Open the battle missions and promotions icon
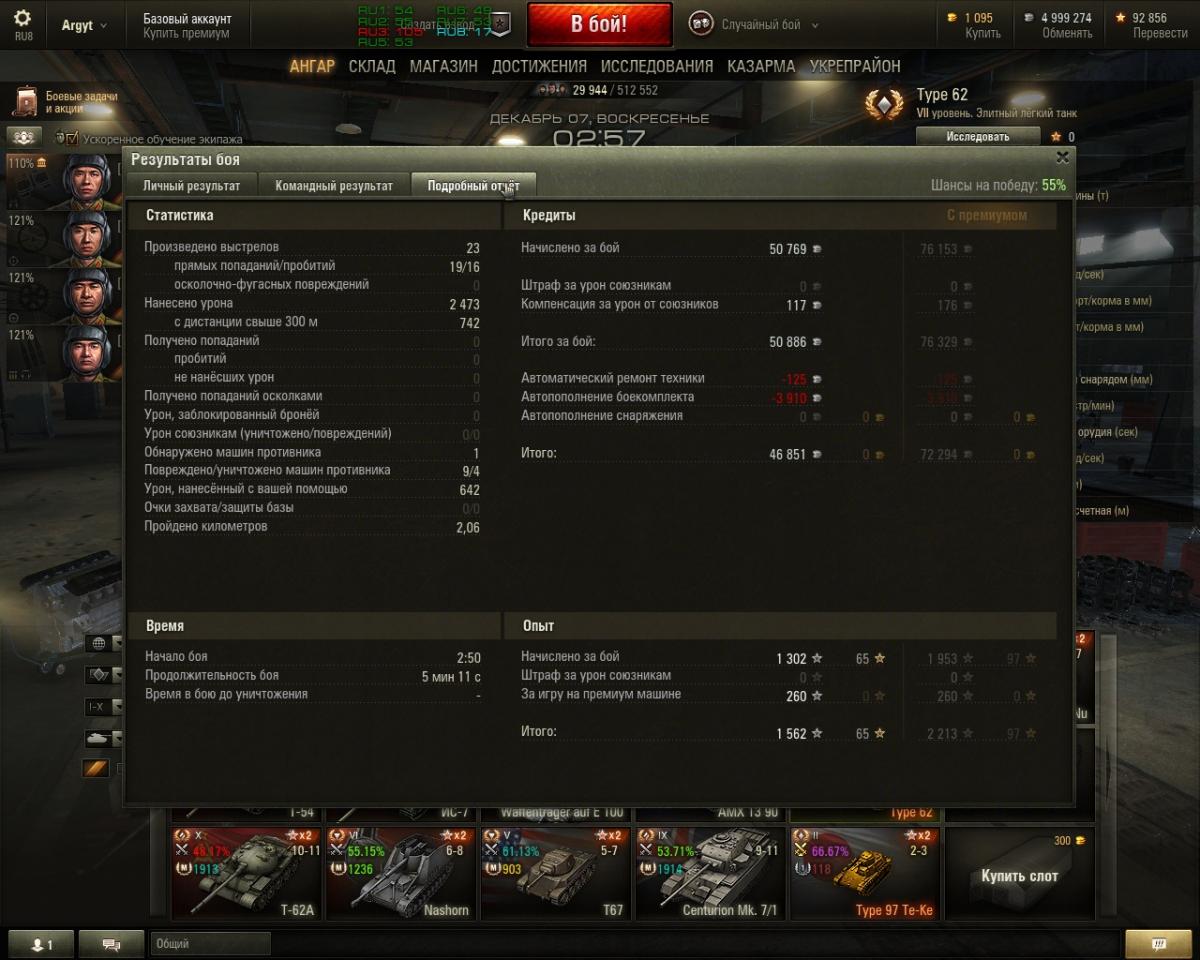The image size is (1200, 960). (x=26, y=101)
